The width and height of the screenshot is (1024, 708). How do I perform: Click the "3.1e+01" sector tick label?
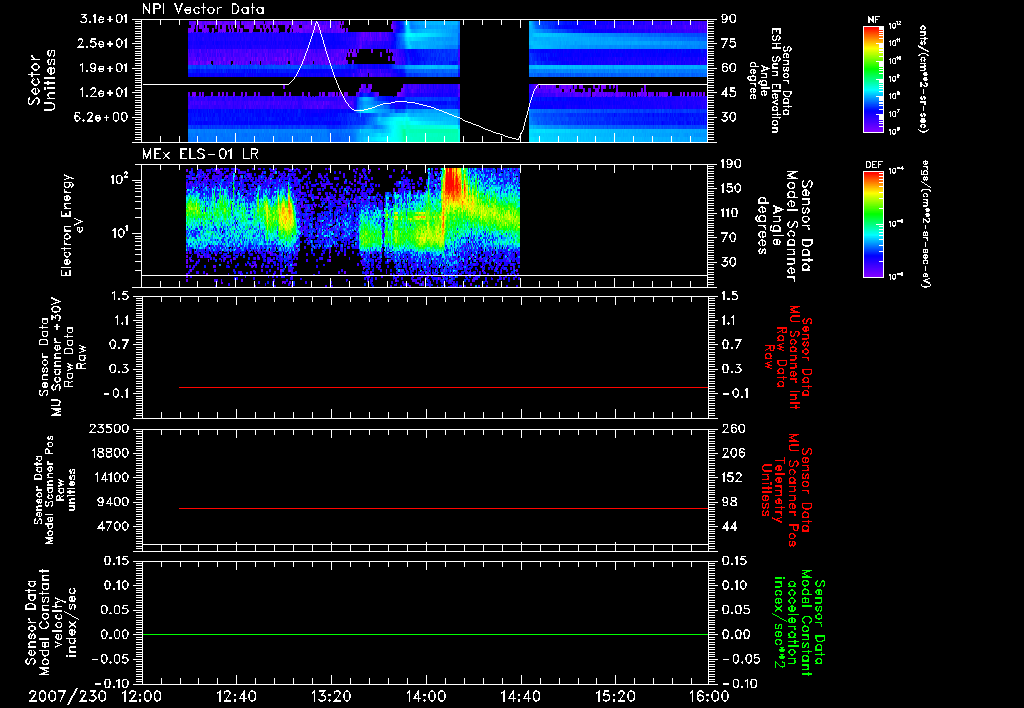[x=106, y=19]
